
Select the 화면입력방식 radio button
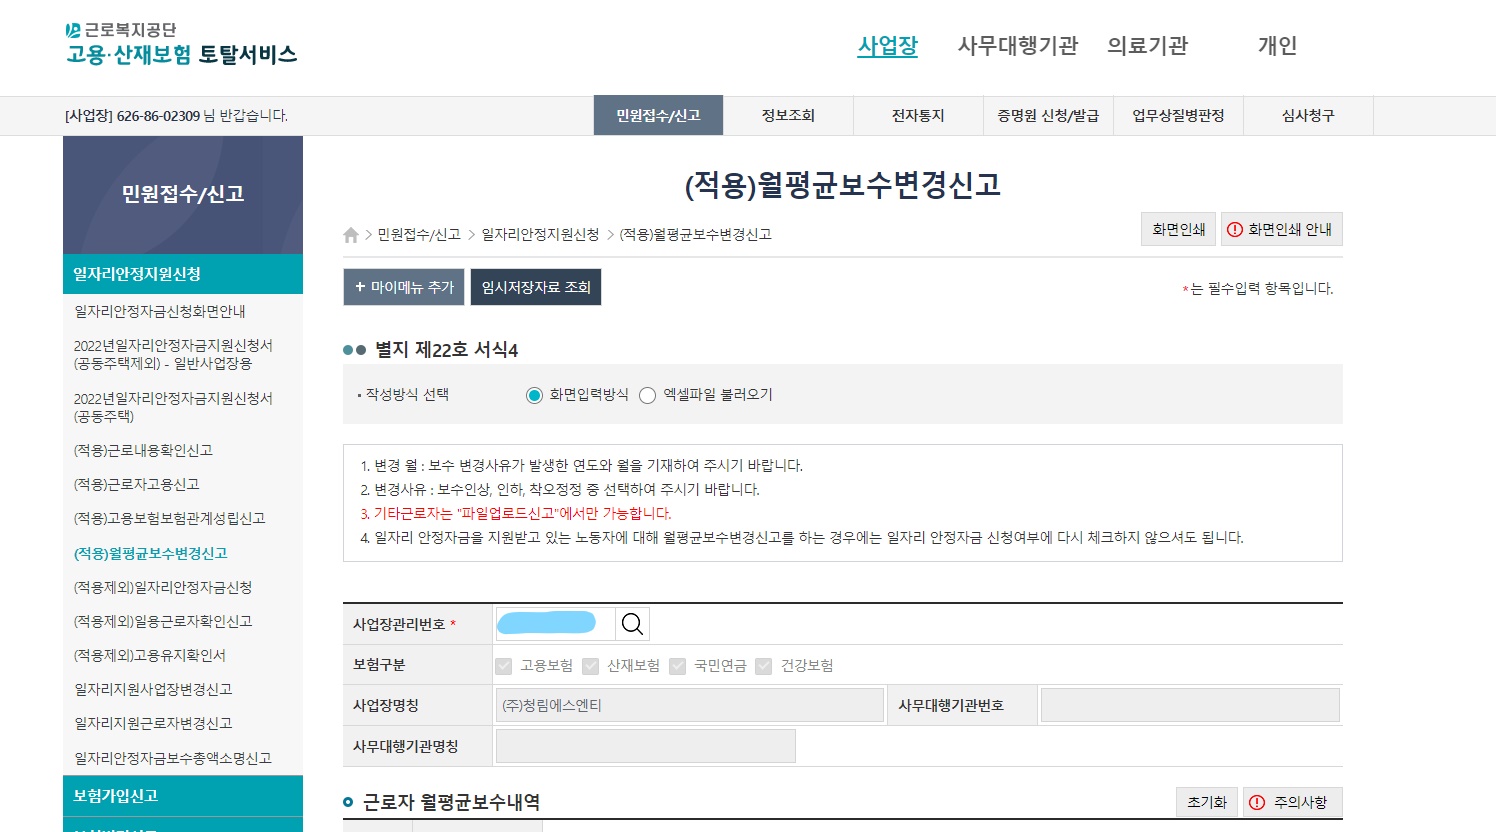(x=534, y=395)
